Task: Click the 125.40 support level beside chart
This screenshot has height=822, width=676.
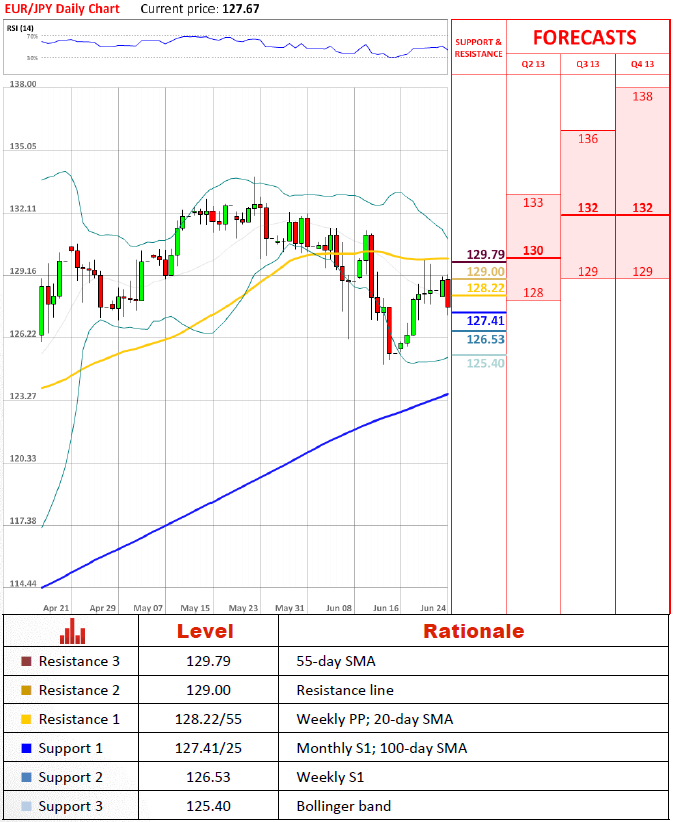Action: click(x=486, y=363)
